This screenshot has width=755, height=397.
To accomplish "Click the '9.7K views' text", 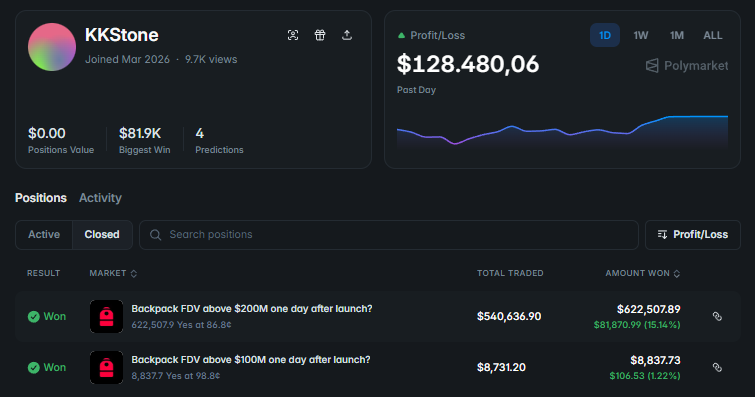I will click(x=211, y=59).
